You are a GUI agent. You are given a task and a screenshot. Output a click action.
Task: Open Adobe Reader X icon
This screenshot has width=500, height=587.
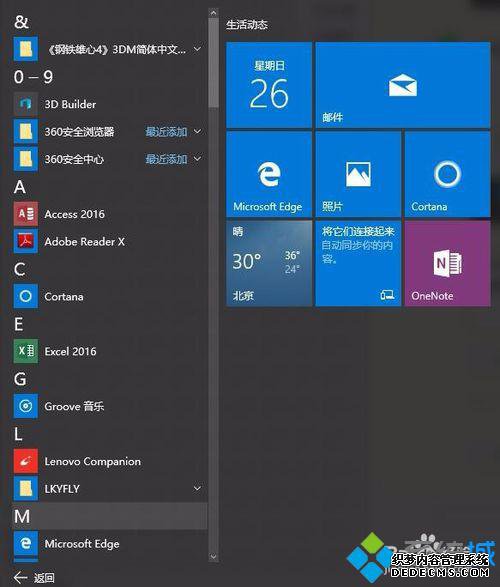(25, 241)
